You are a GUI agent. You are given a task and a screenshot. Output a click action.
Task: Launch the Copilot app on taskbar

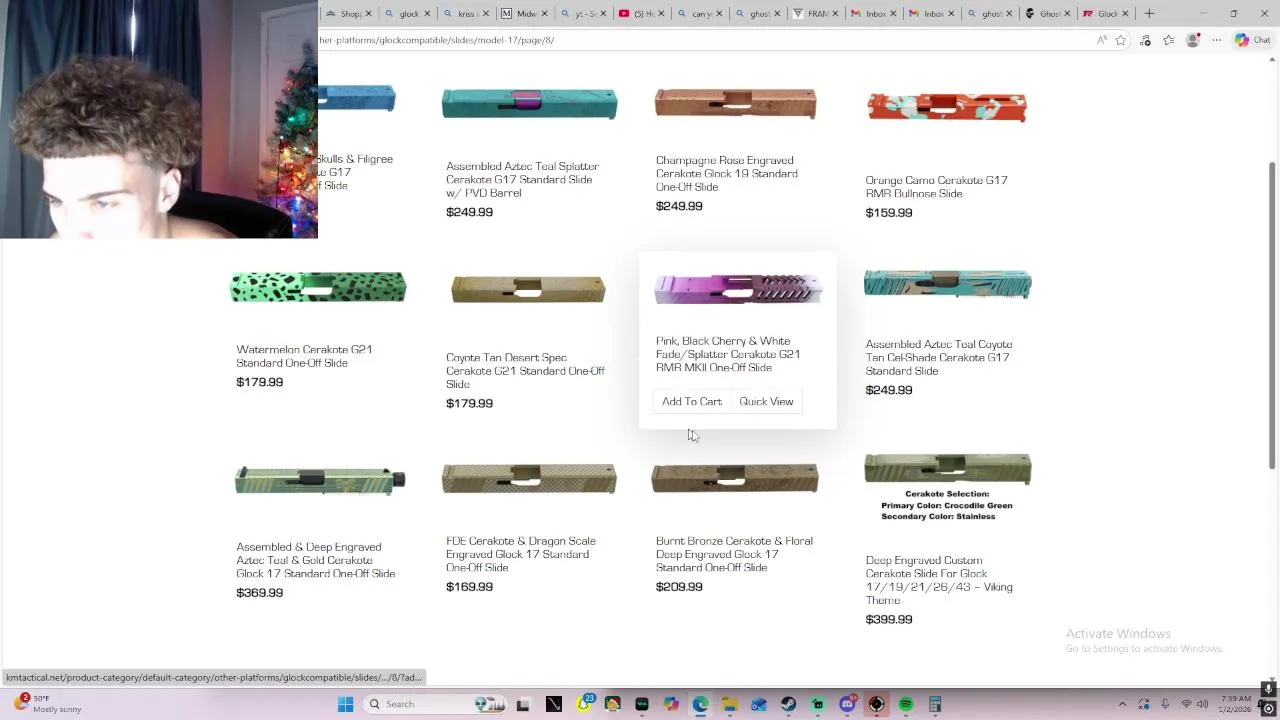[x=671, y=704]
